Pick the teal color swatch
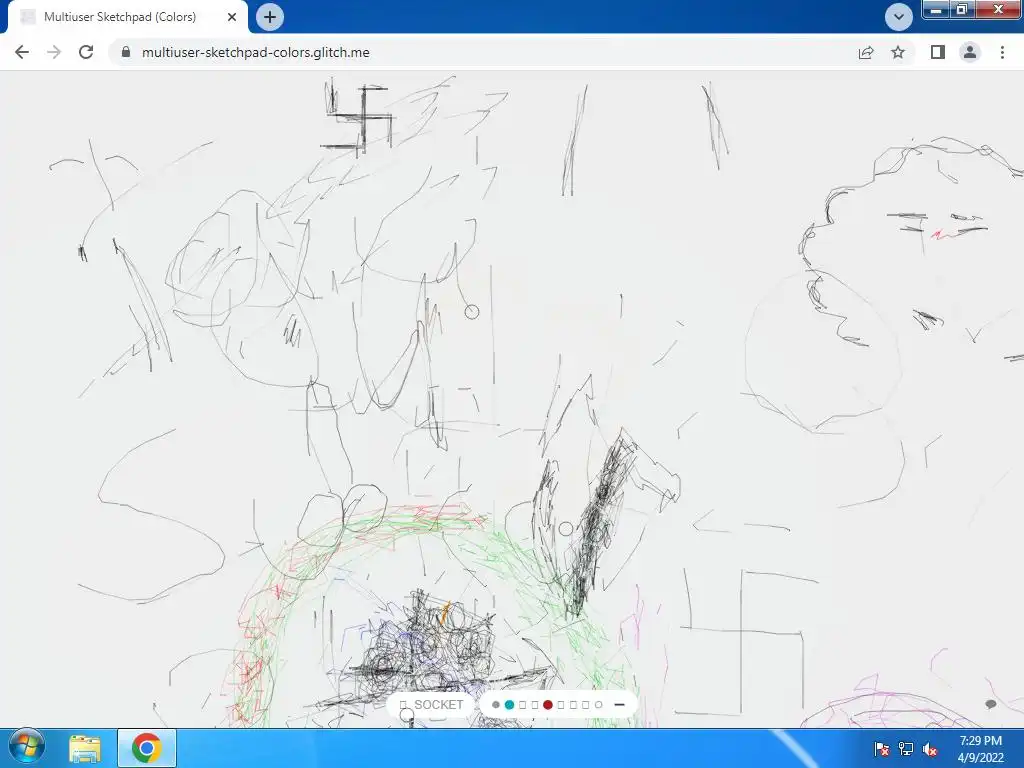 click(x=509, y=705)
